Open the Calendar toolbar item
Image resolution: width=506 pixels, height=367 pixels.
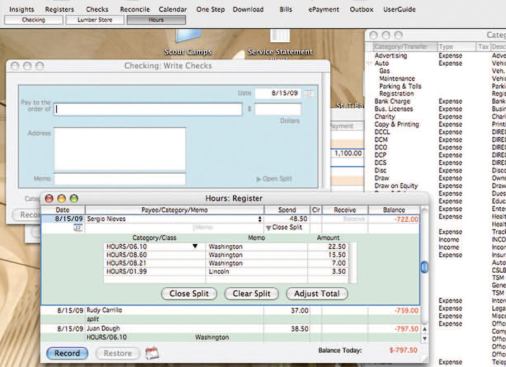click(173, 9)
